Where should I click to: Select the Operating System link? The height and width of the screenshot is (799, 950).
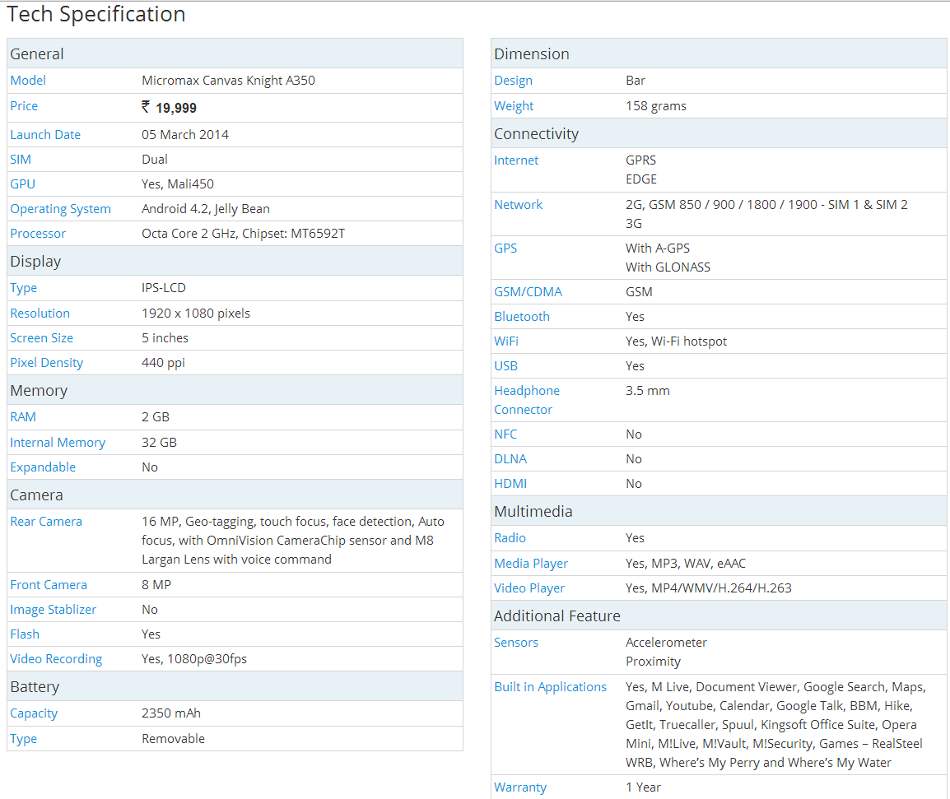(61, 209)
